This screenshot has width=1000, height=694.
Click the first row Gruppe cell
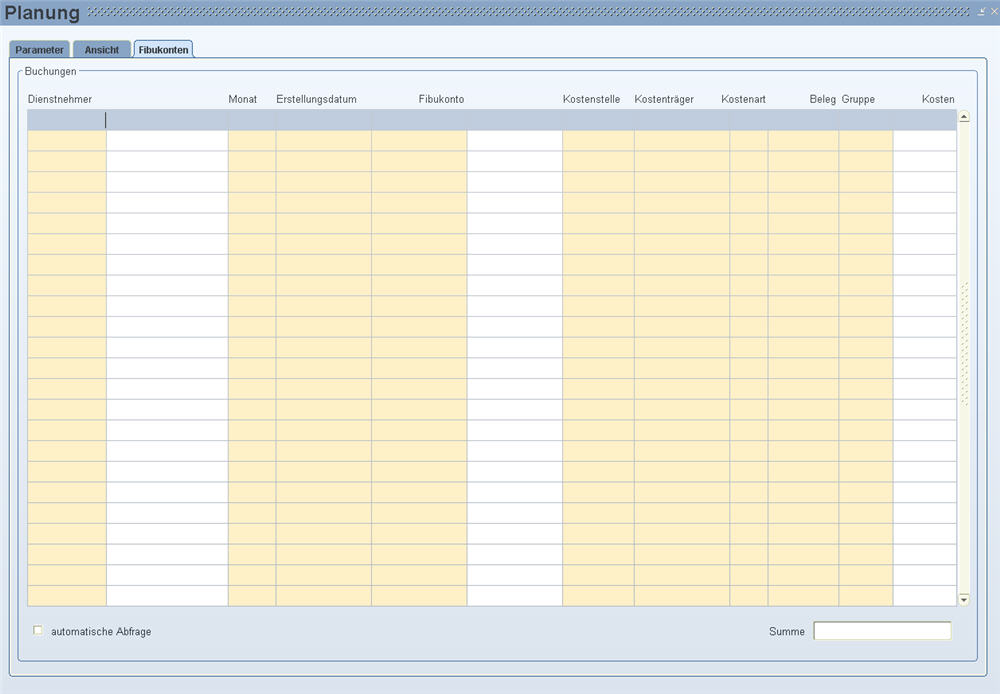pyautogui.click(x=865, y=120)
